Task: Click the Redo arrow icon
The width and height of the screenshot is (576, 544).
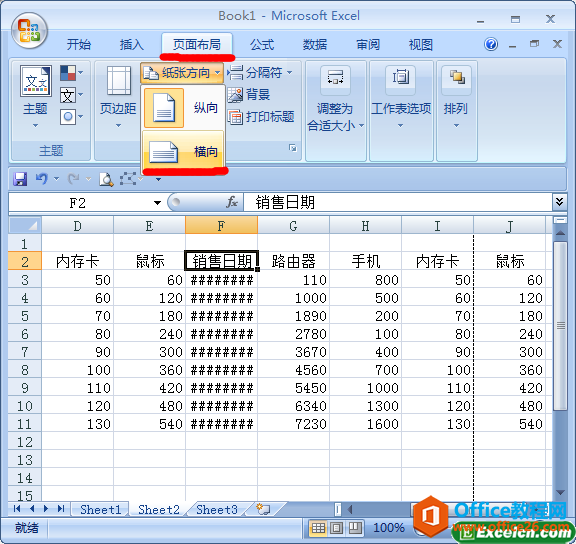Action: pyautogui.click(x=74, y=179)
